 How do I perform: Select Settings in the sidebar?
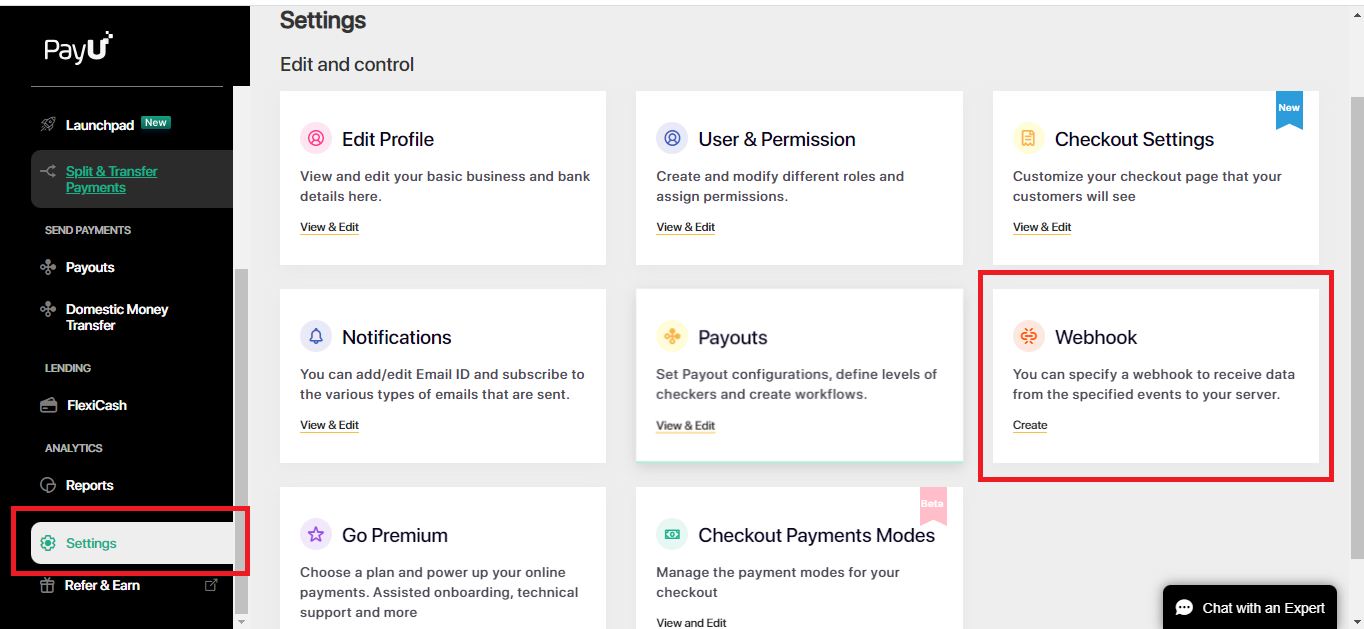tap(91, 543)
